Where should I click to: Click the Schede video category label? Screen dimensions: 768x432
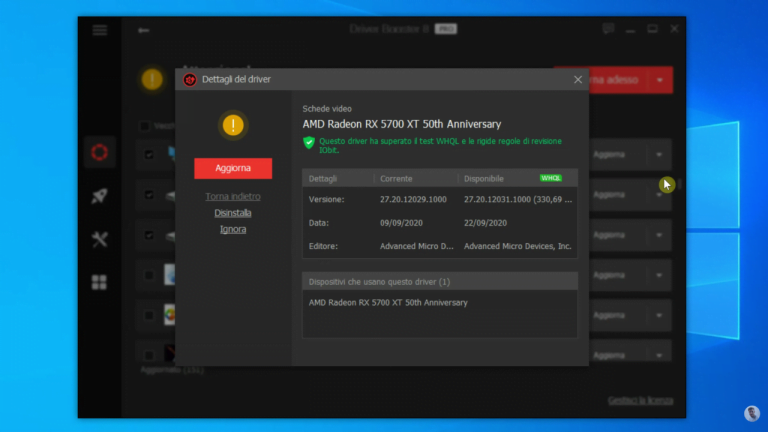pos(327,109)
